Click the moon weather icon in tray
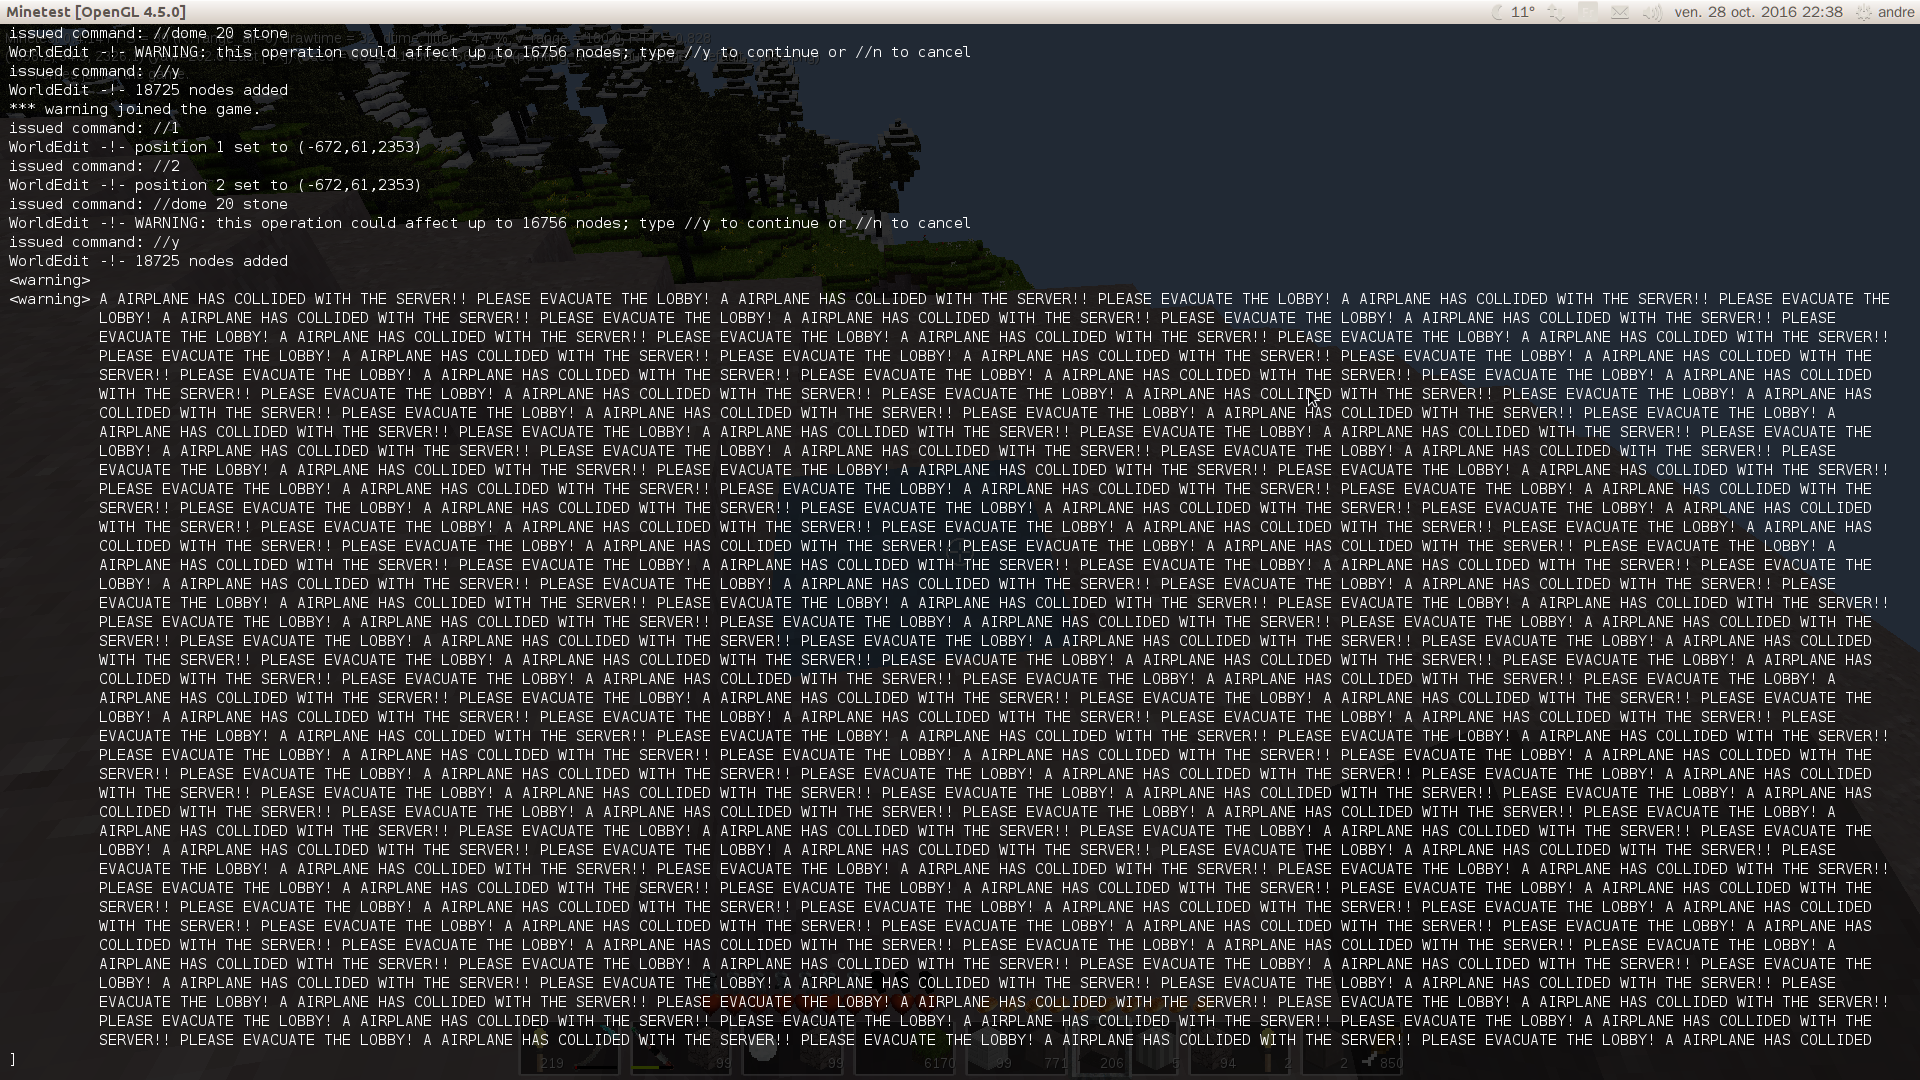The image size is (1920, 1080). point(1497,12)
